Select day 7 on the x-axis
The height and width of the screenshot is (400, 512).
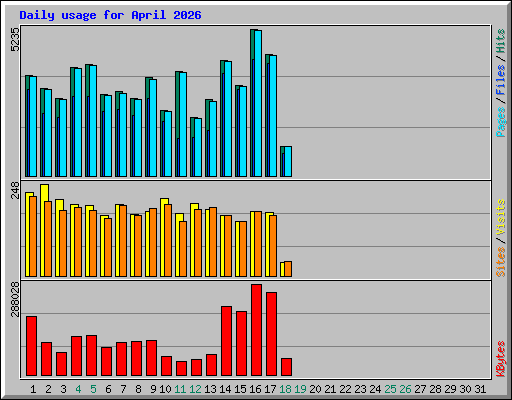(123, 389)
